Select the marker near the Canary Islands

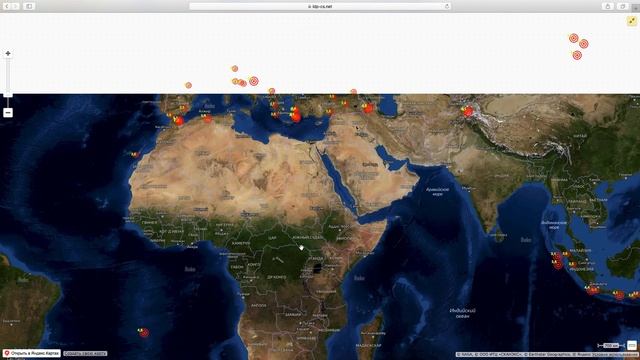(135, 155)
